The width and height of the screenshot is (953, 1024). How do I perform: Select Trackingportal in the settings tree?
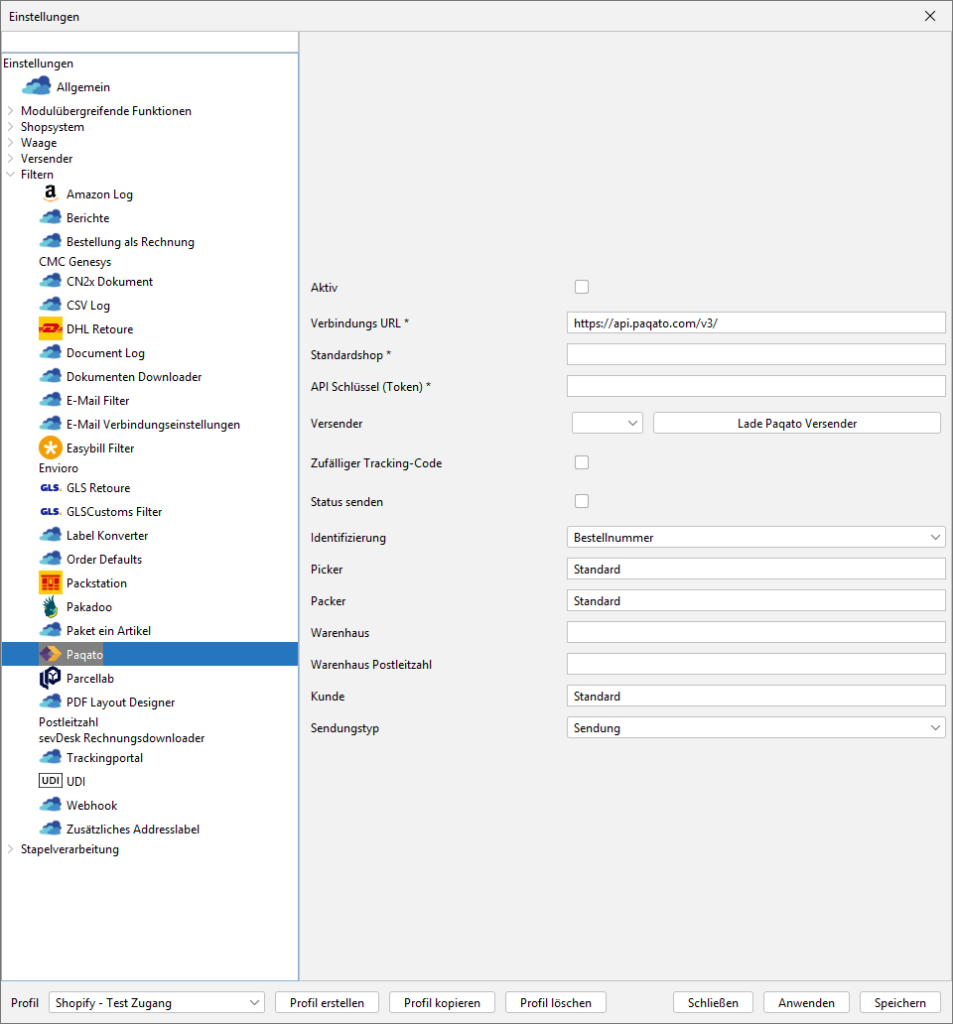[x=104, y=758]
